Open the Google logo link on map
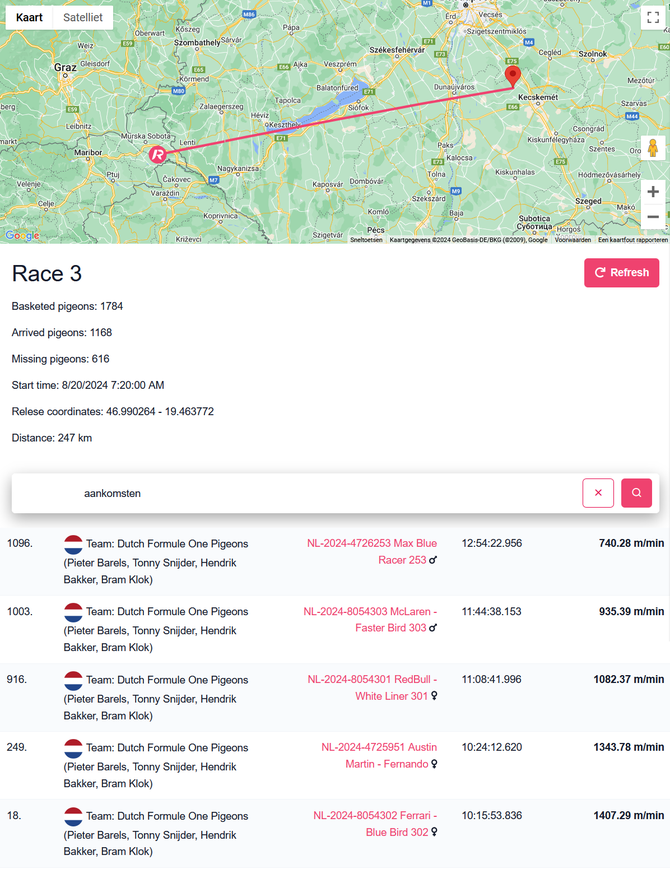The width and height of the screenshot is (670, 869). tap(22, 236)
